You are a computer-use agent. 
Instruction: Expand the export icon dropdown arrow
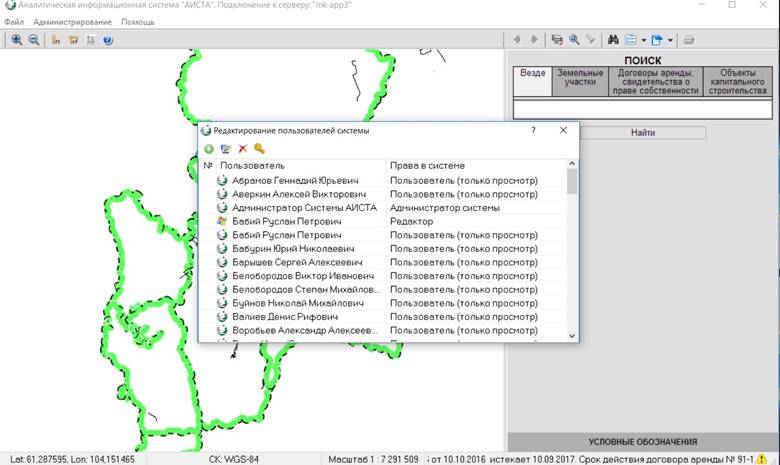coord(670,40)
